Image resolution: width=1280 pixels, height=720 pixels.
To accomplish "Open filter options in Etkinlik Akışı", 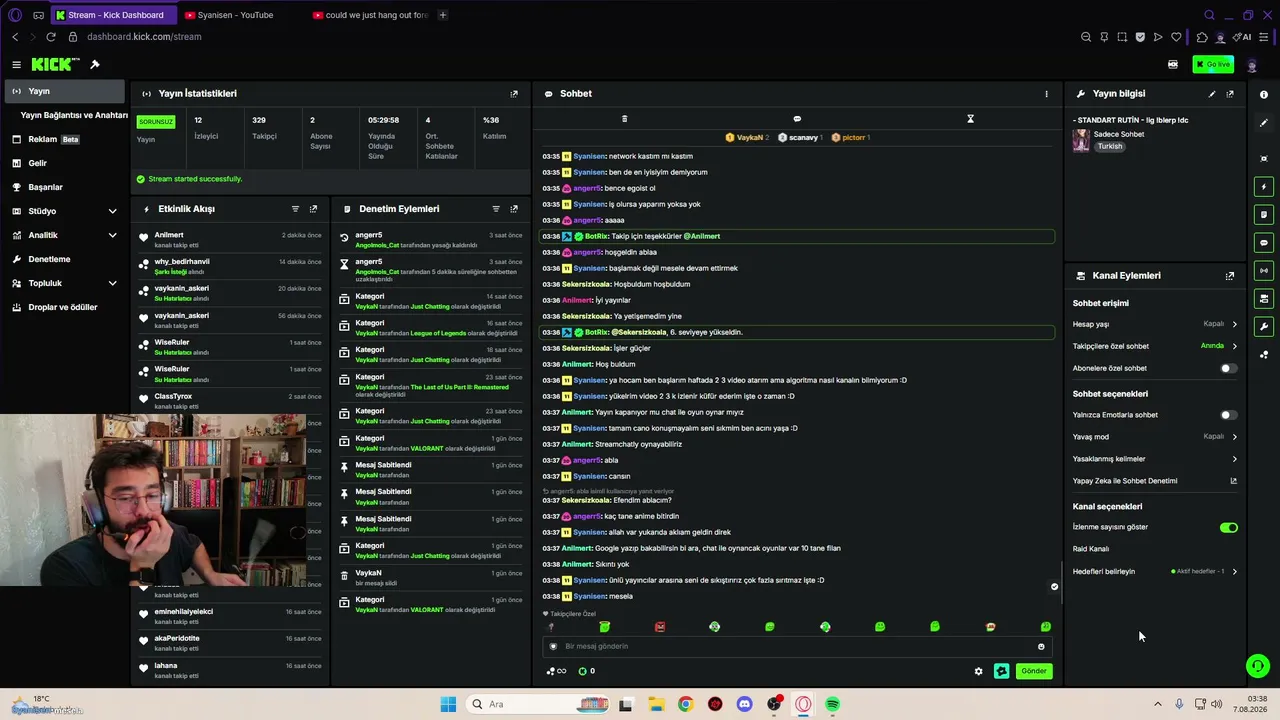I will coord(295,209).
